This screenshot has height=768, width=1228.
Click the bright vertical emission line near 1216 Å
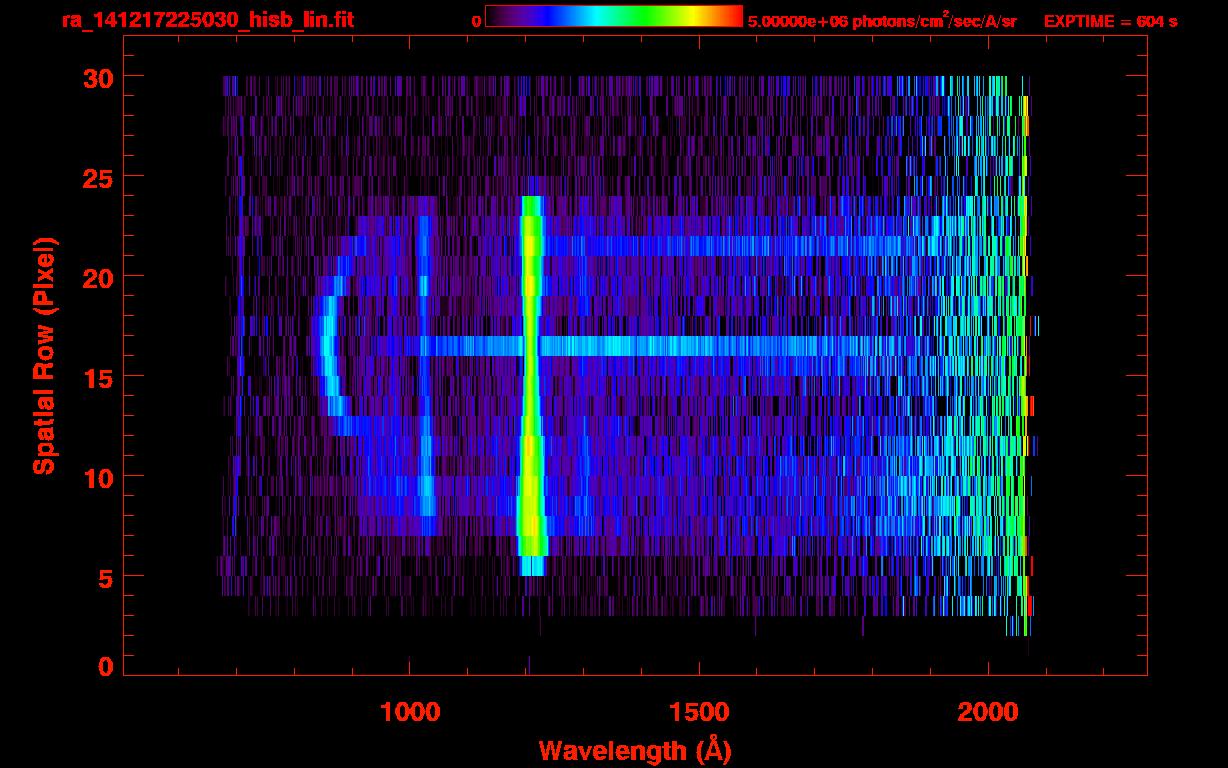click(x=531, y=385)
